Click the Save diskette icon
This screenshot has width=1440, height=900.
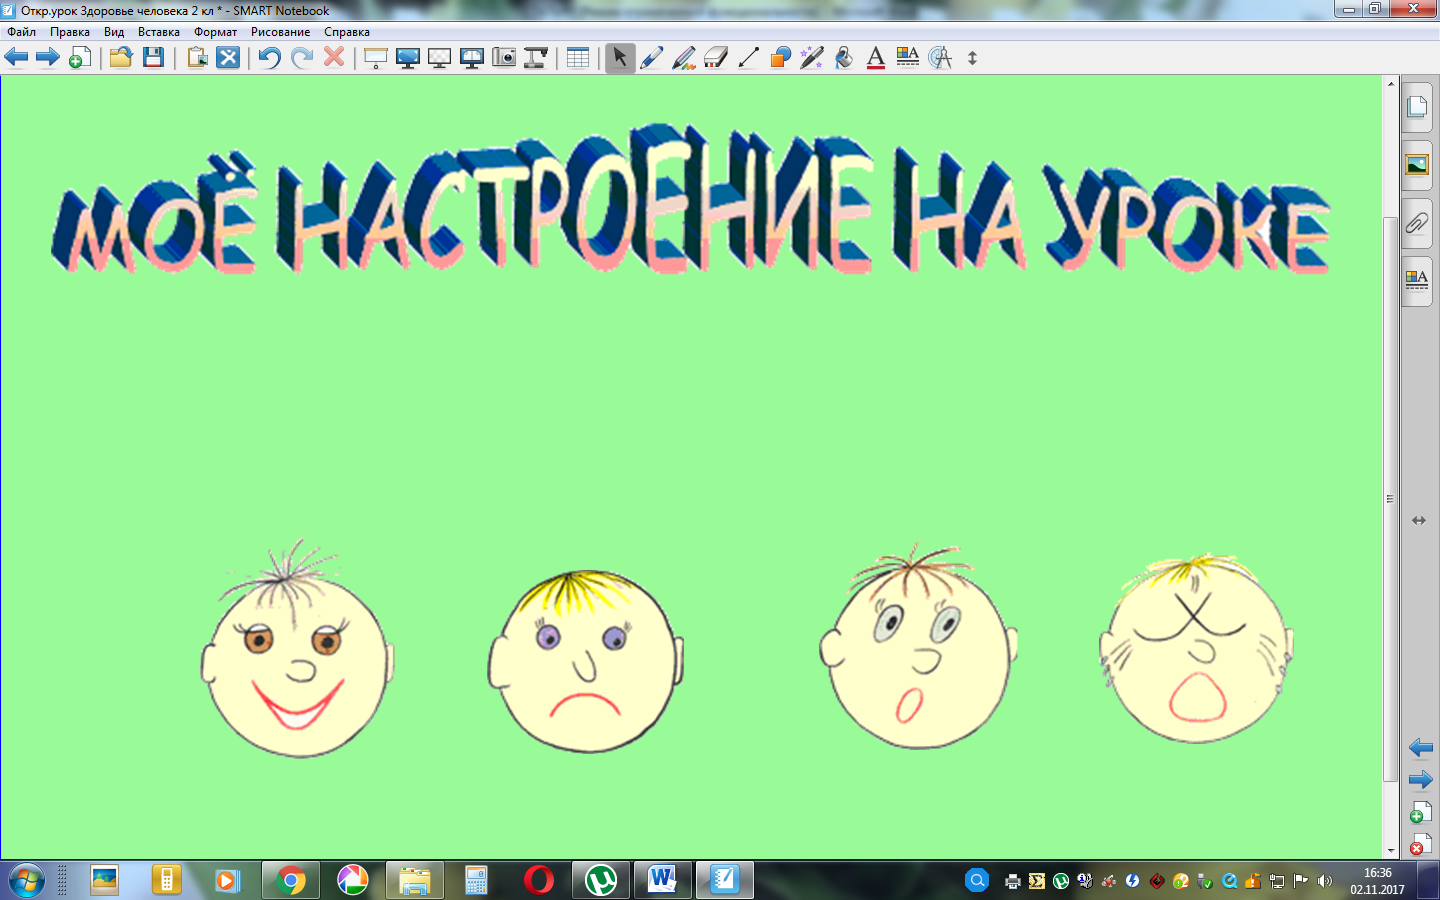(x=153, y=58)
